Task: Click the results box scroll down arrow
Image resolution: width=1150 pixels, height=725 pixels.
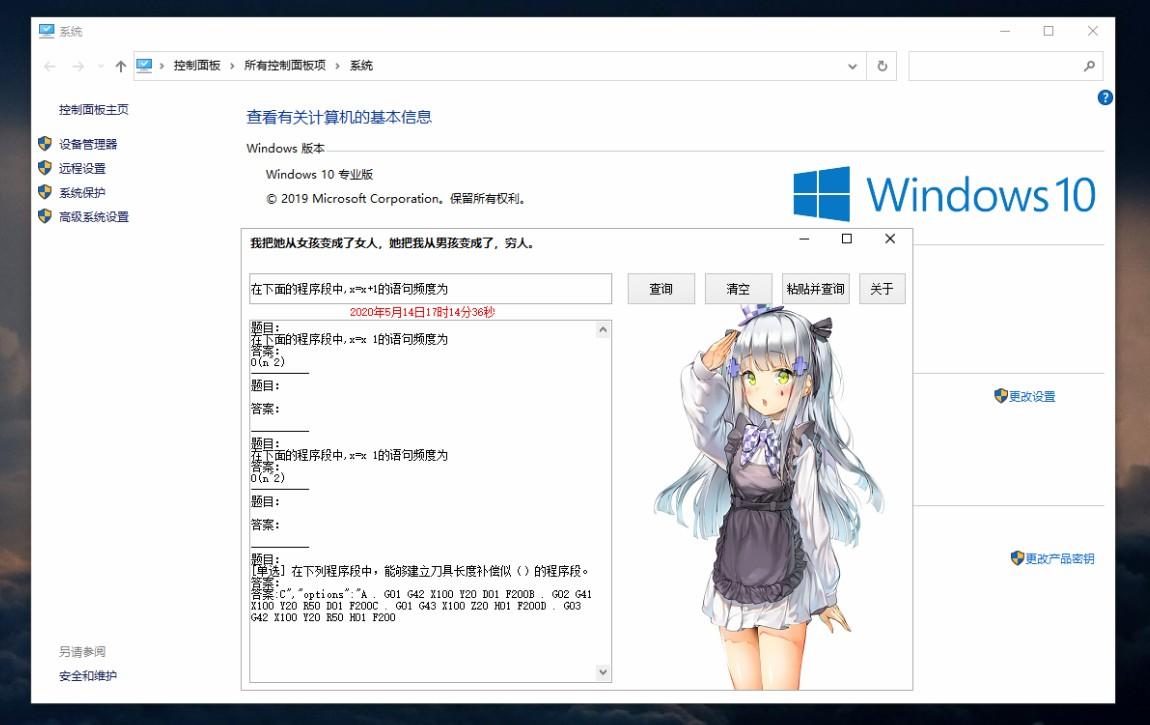Action: point(603,671)
